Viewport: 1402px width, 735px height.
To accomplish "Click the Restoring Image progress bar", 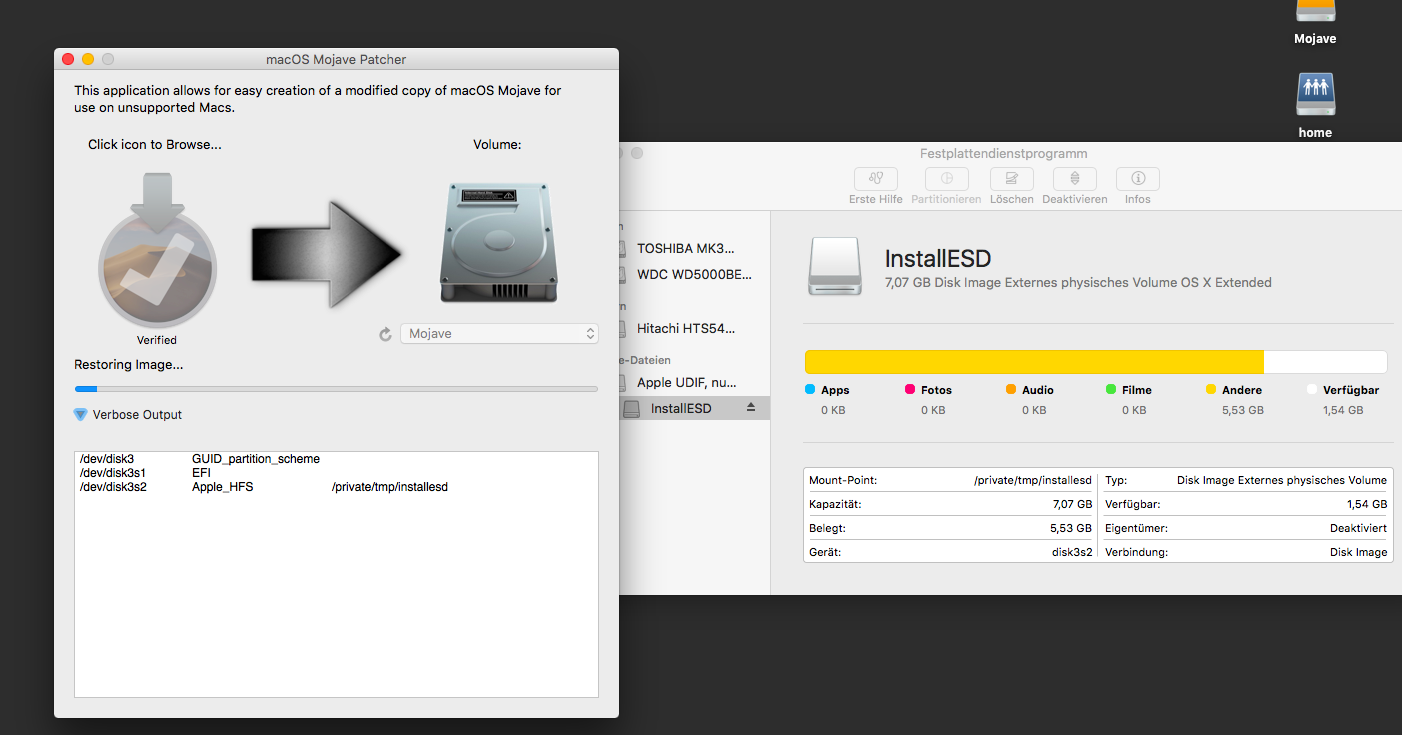I will point(336,388).
